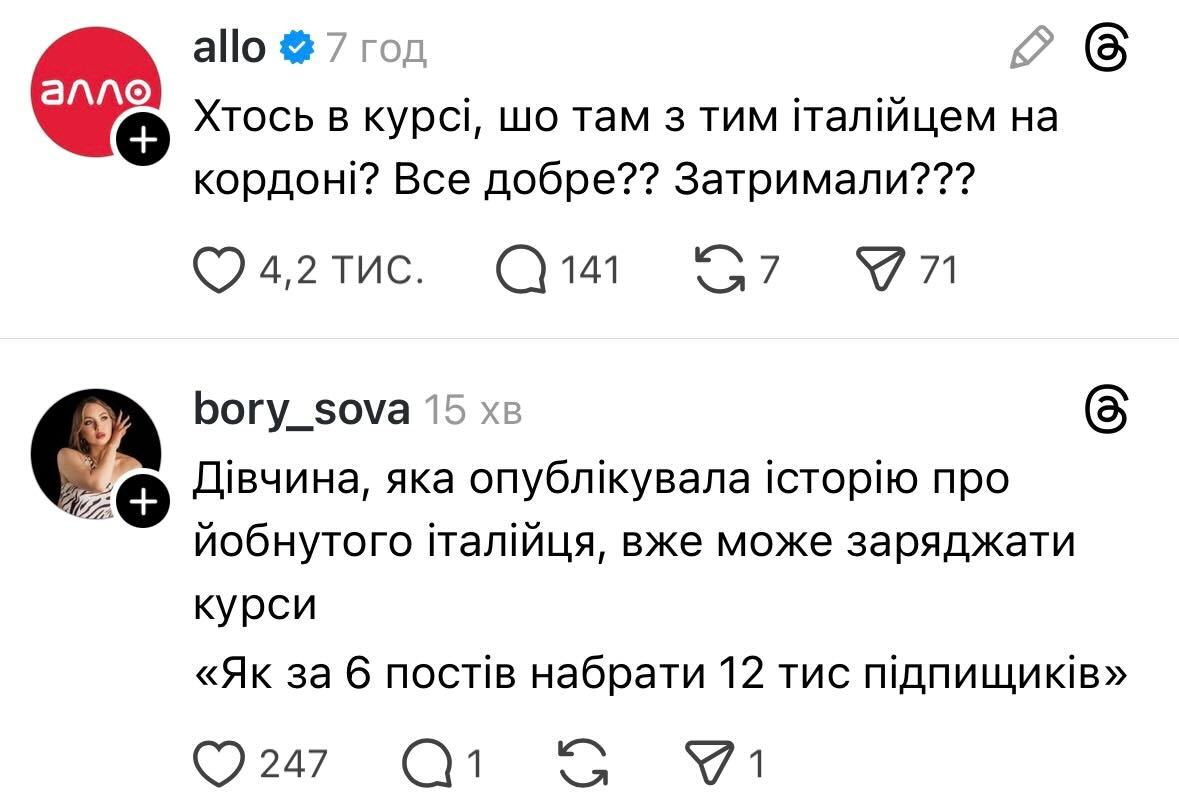Share the bory_sova post via send icon
The height and width of the screenshot is (810, 1179).
[x=716, y=764]
